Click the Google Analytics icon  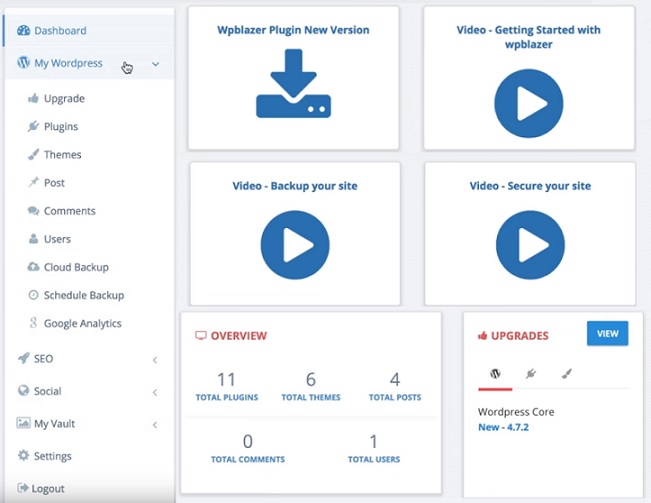pyautogui.click(x=33, y=323)
